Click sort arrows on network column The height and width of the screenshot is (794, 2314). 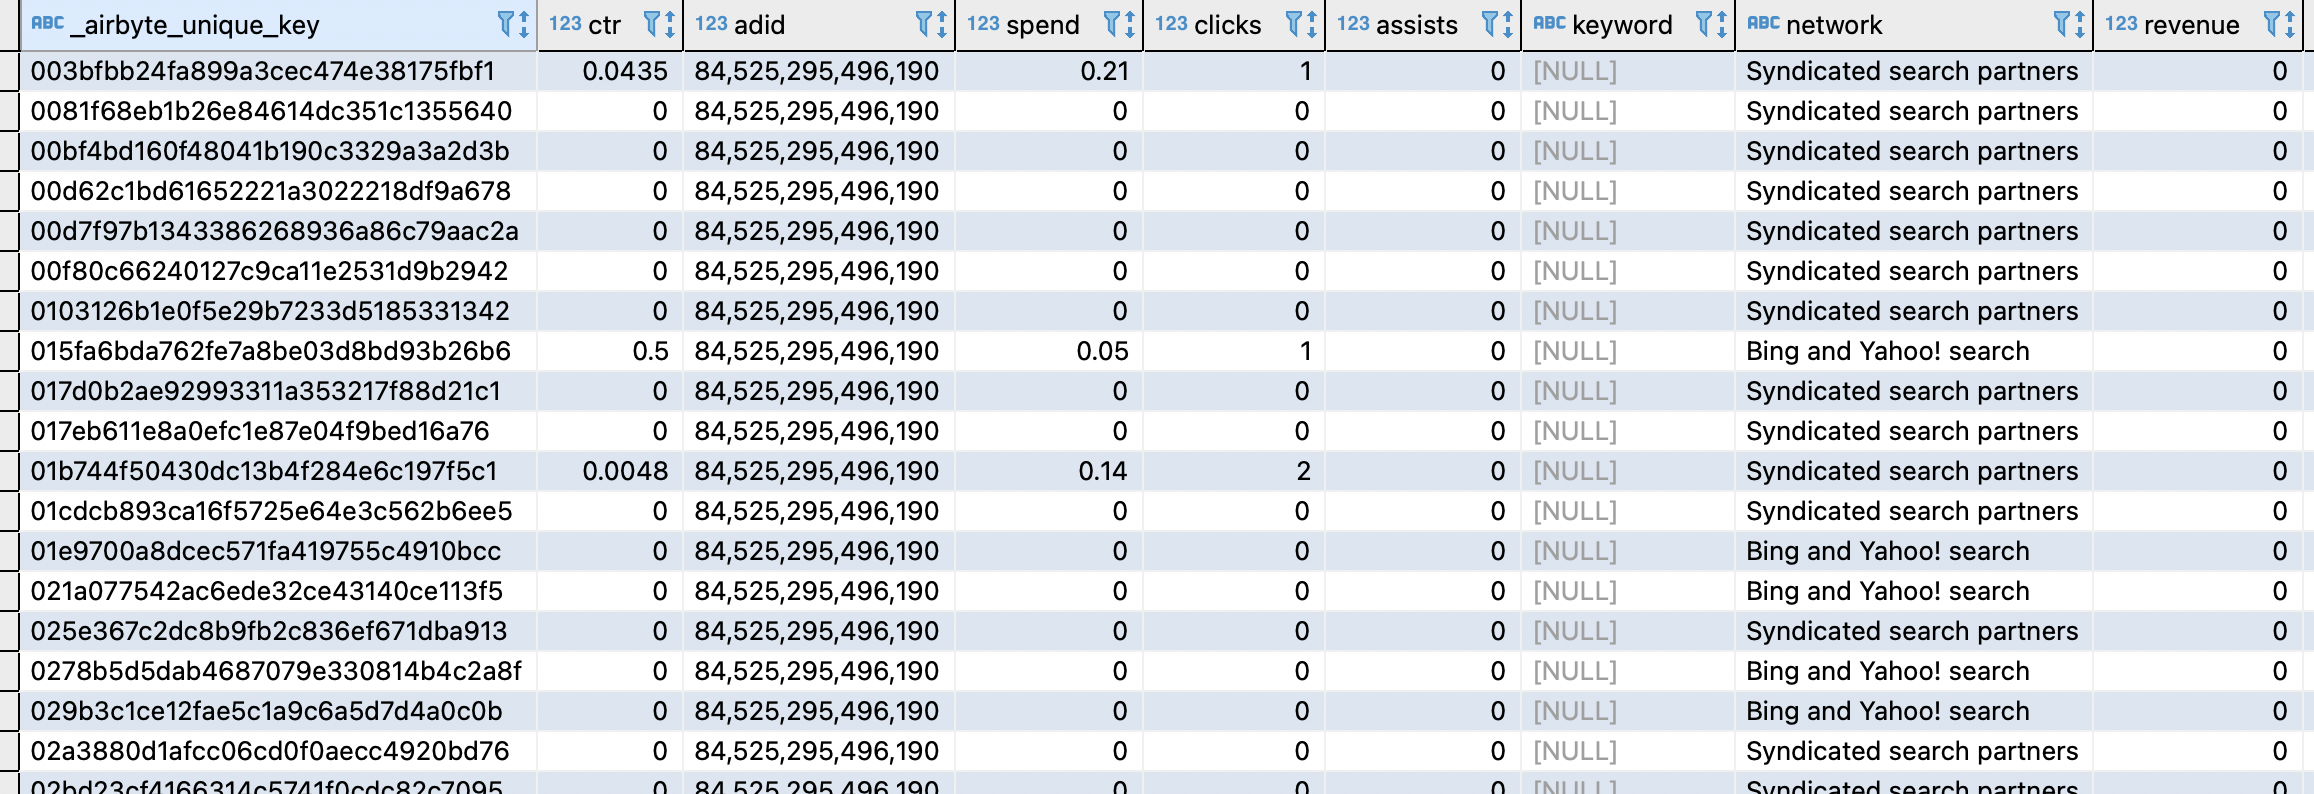[x=2078, y=24]
